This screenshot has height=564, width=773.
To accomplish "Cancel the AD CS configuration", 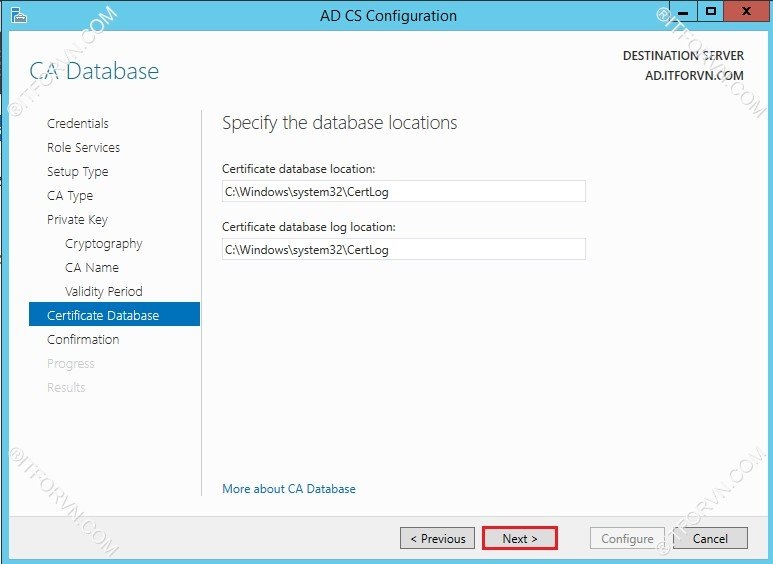I will pos(710,538).
